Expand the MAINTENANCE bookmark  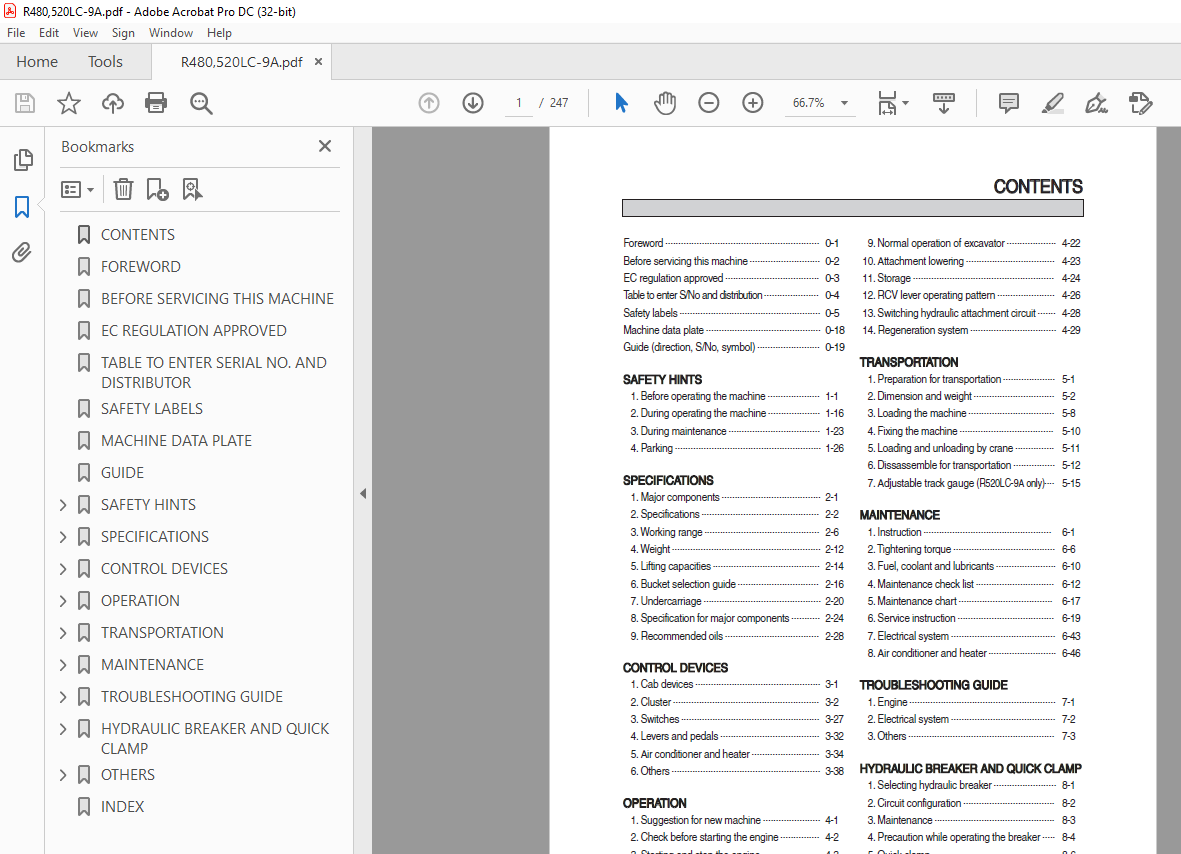[63, 665]
